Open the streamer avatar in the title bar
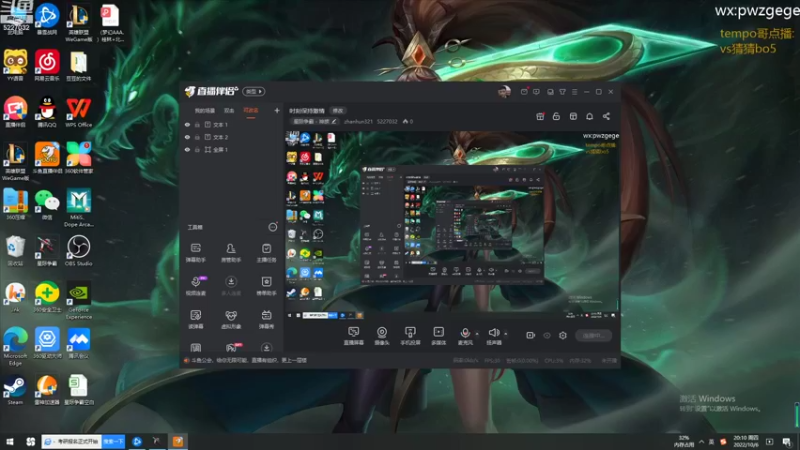The image size is (800, 450). pyautogui.click(x=504, y=92)
